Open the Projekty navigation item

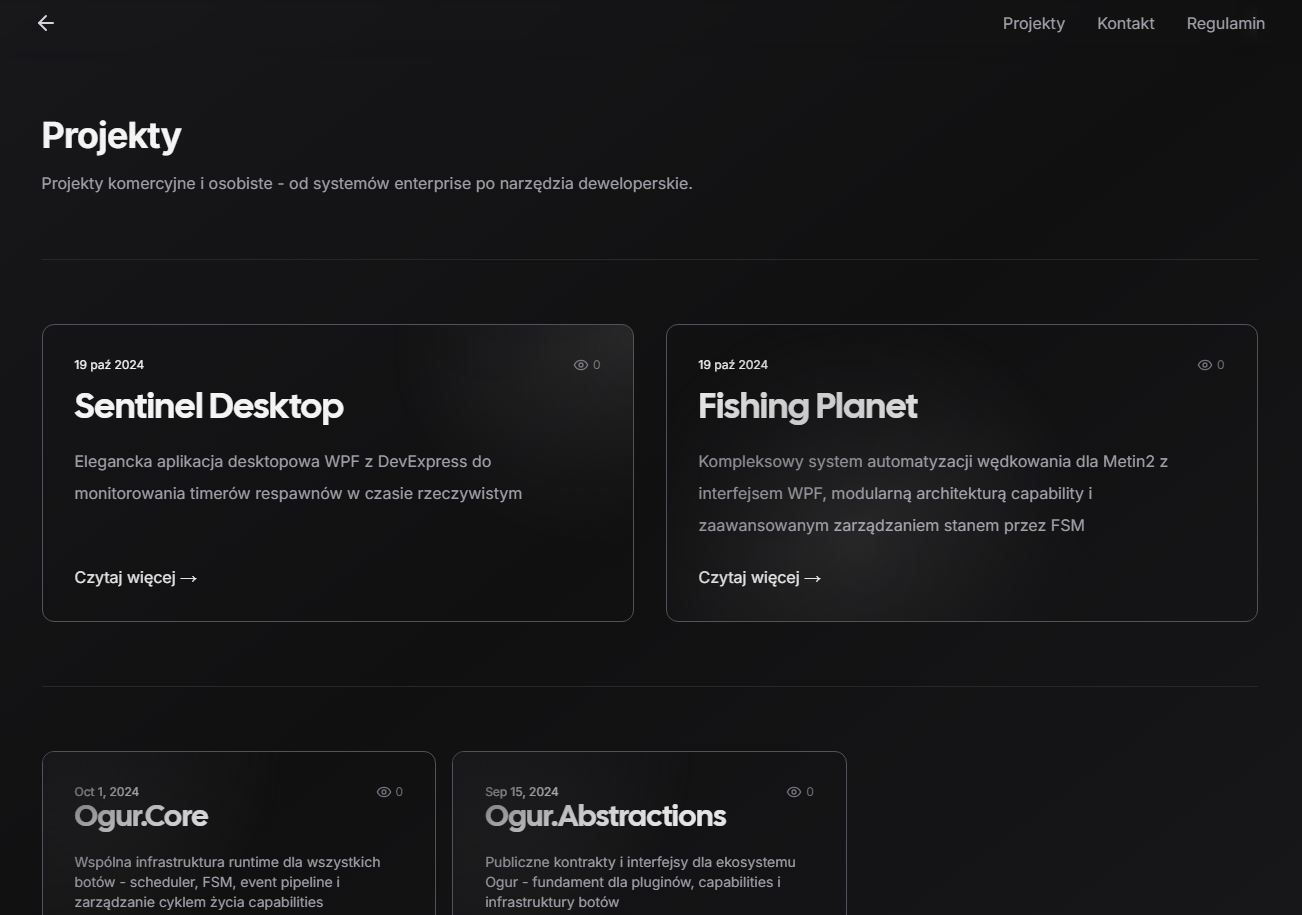point(1033,23)
